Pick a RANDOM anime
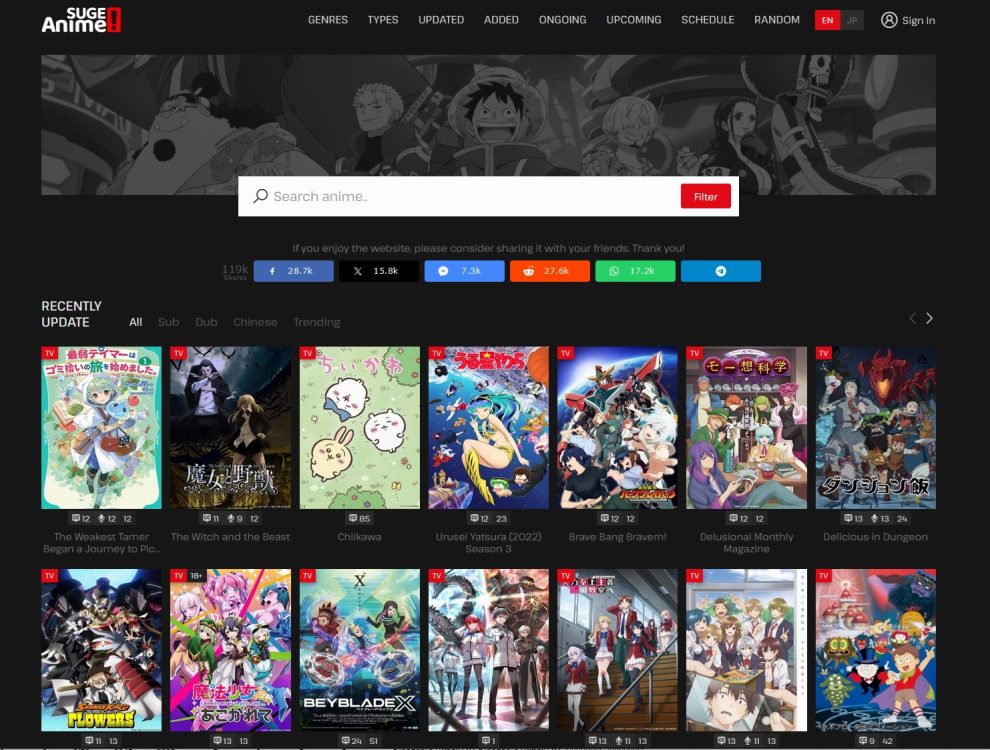The width and height of the screenshot is (990, 750). (x=777, y=20)
